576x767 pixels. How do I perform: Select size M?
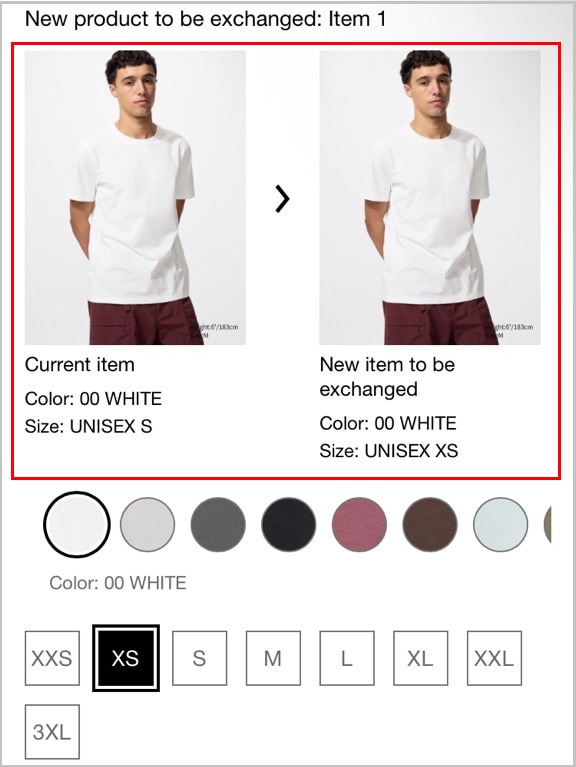[x=273, y=658]
